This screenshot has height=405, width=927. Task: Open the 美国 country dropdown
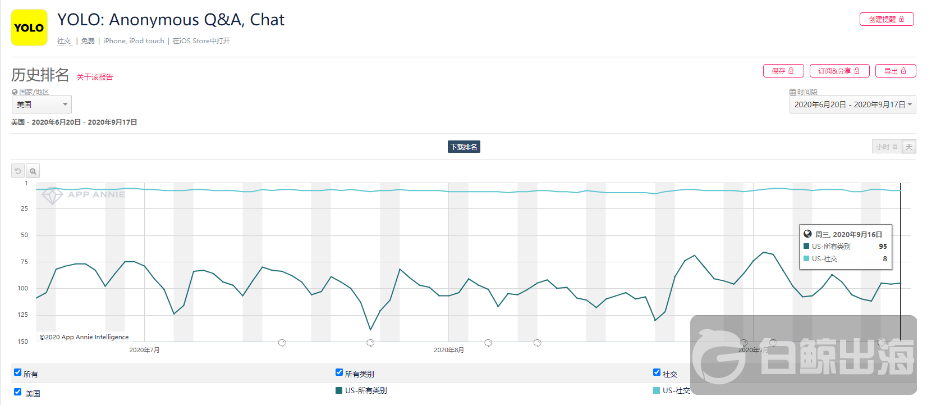pyautogui.click(x=41, y=104)
